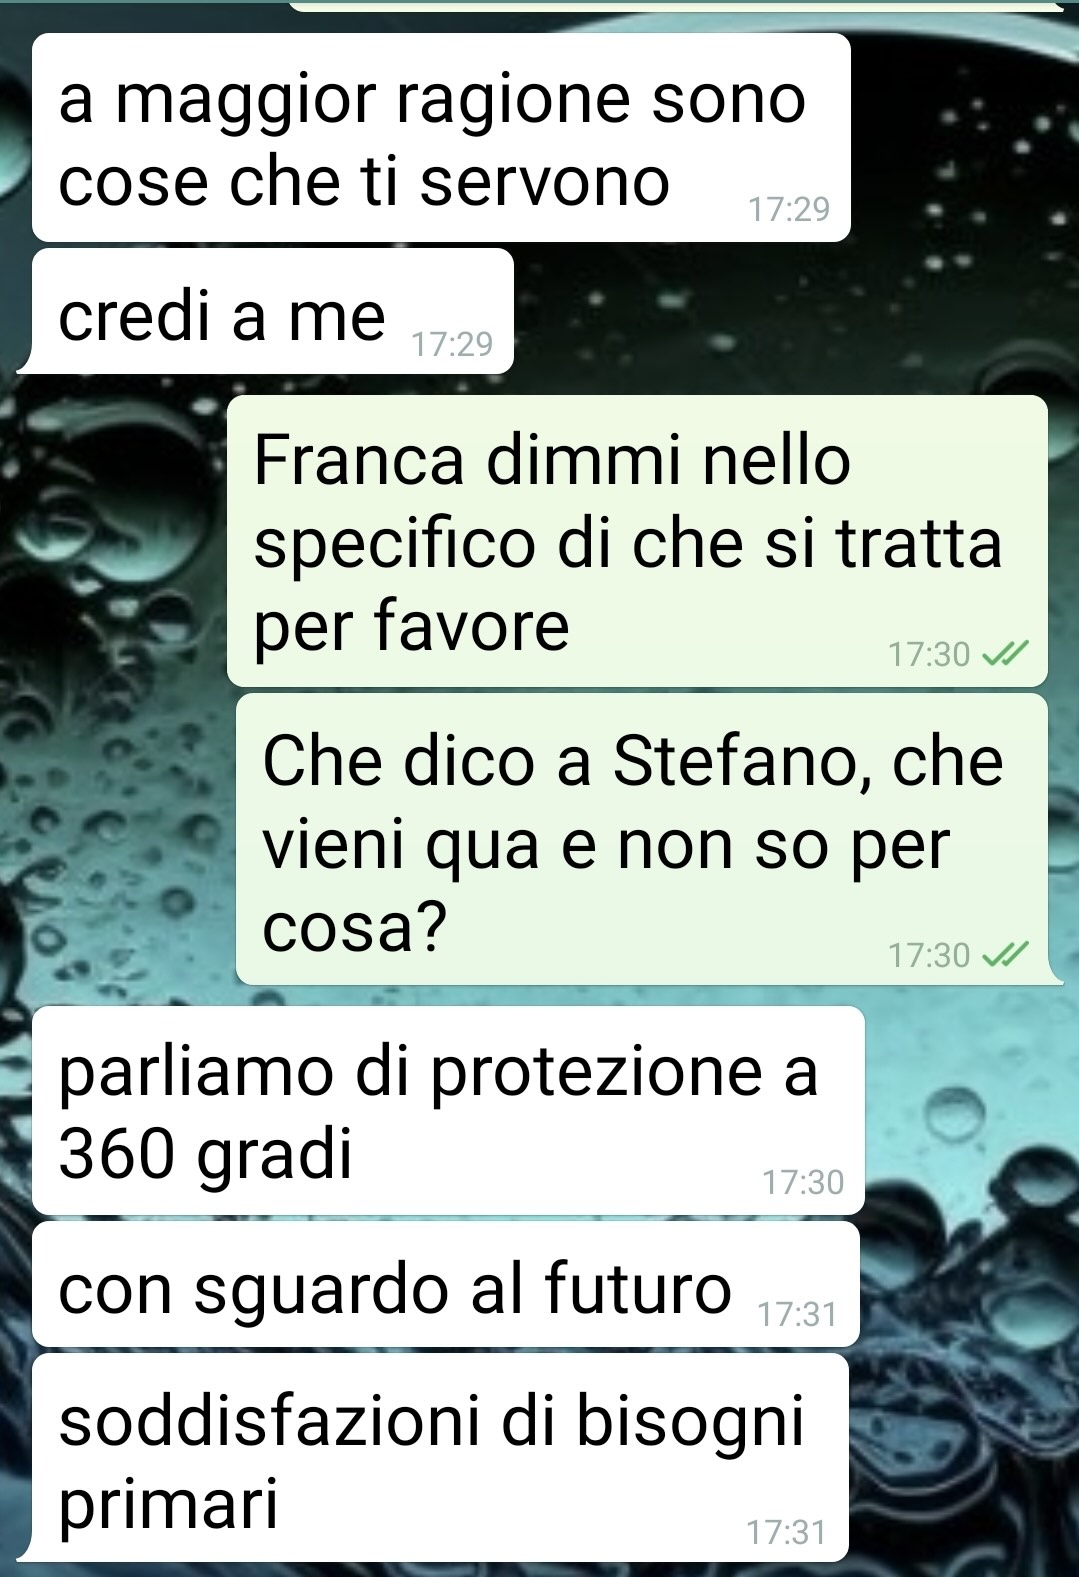Tap the 17:29 timestamp on 'credi a me'

pyautogui.click(x=453, y=345)
